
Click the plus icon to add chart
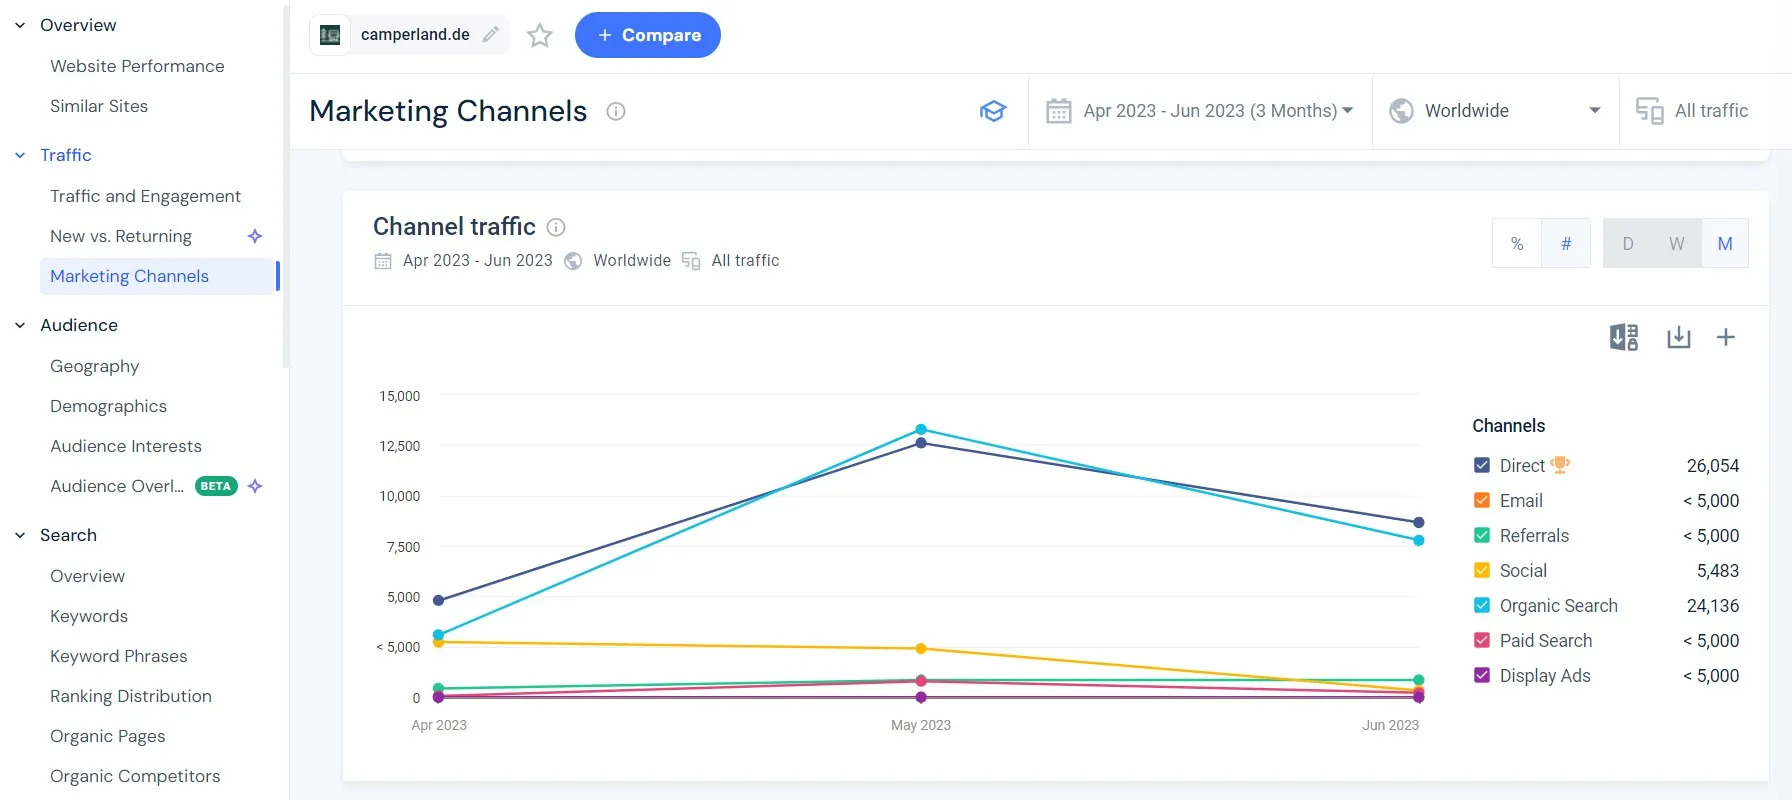[x=1726, y=338]
